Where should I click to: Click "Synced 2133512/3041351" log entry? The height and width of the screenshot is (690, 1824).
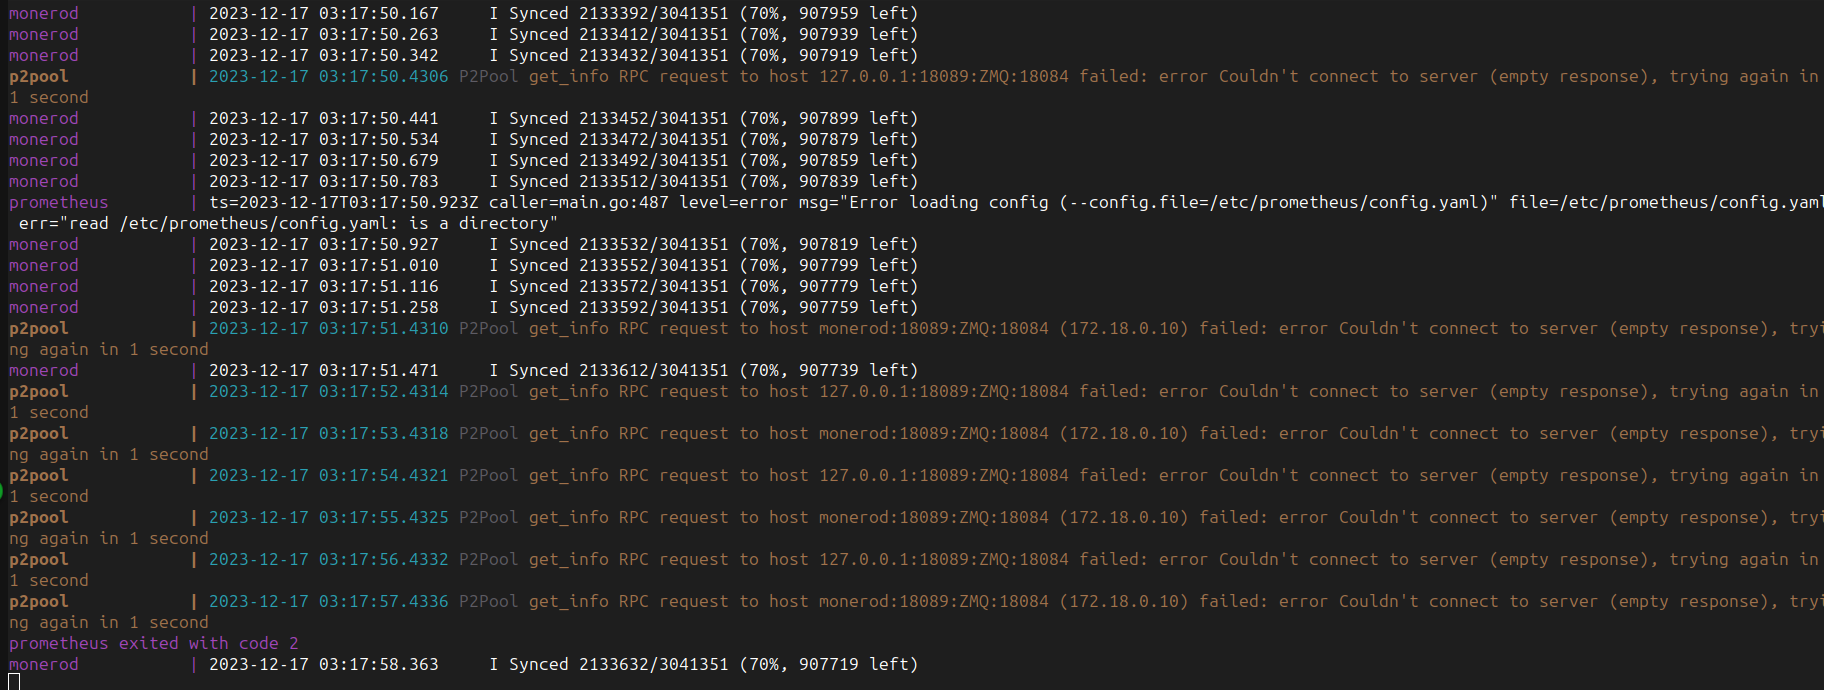point(618,181)
